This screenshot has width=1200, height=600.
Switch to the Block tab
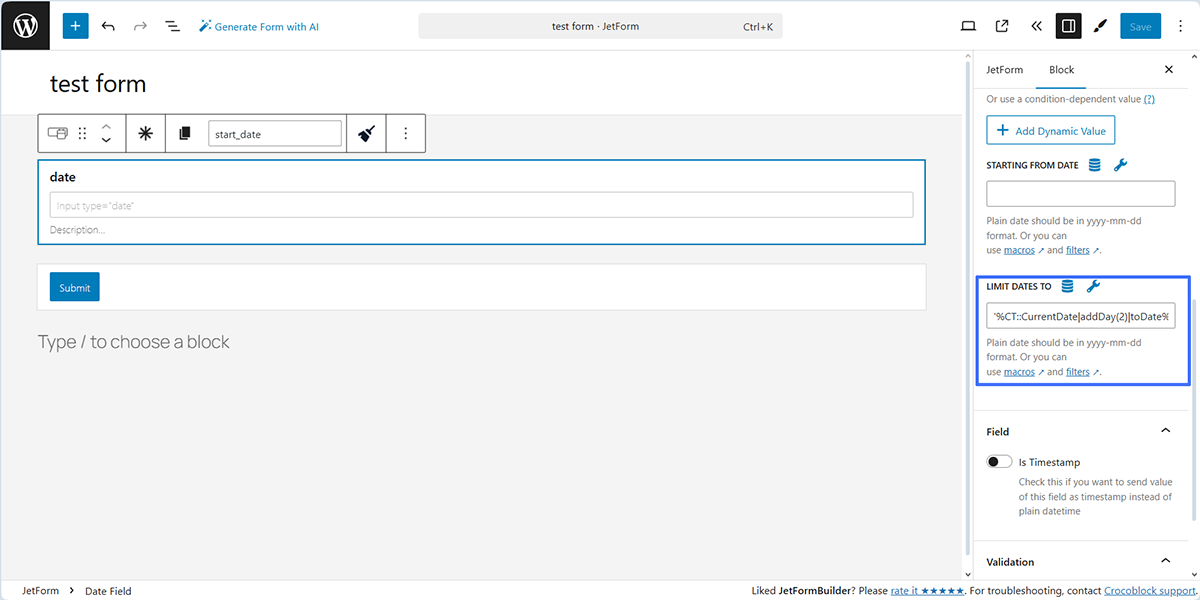pyautogui.click(x=1061, y=70)
